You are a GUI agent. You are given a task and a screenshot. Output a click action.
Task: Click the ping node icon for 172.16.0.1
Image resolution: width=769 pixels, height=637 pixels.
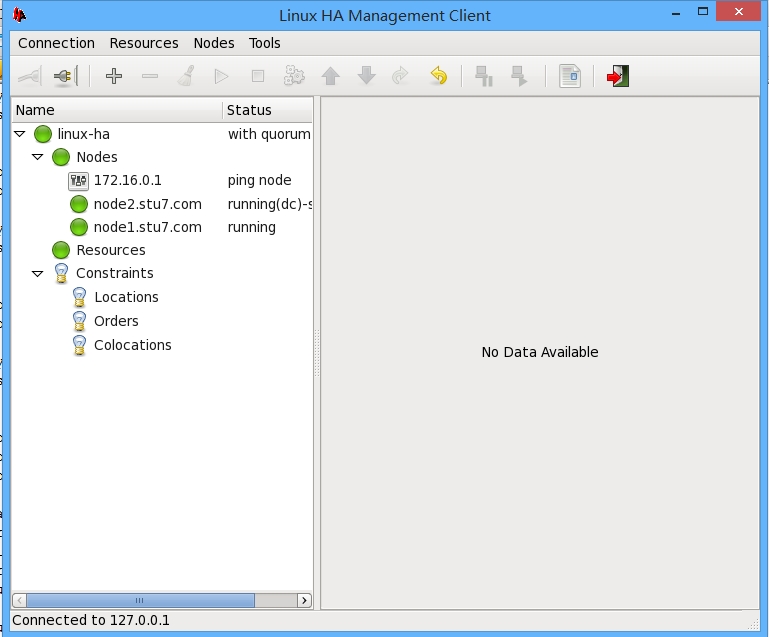pos(78,181)
